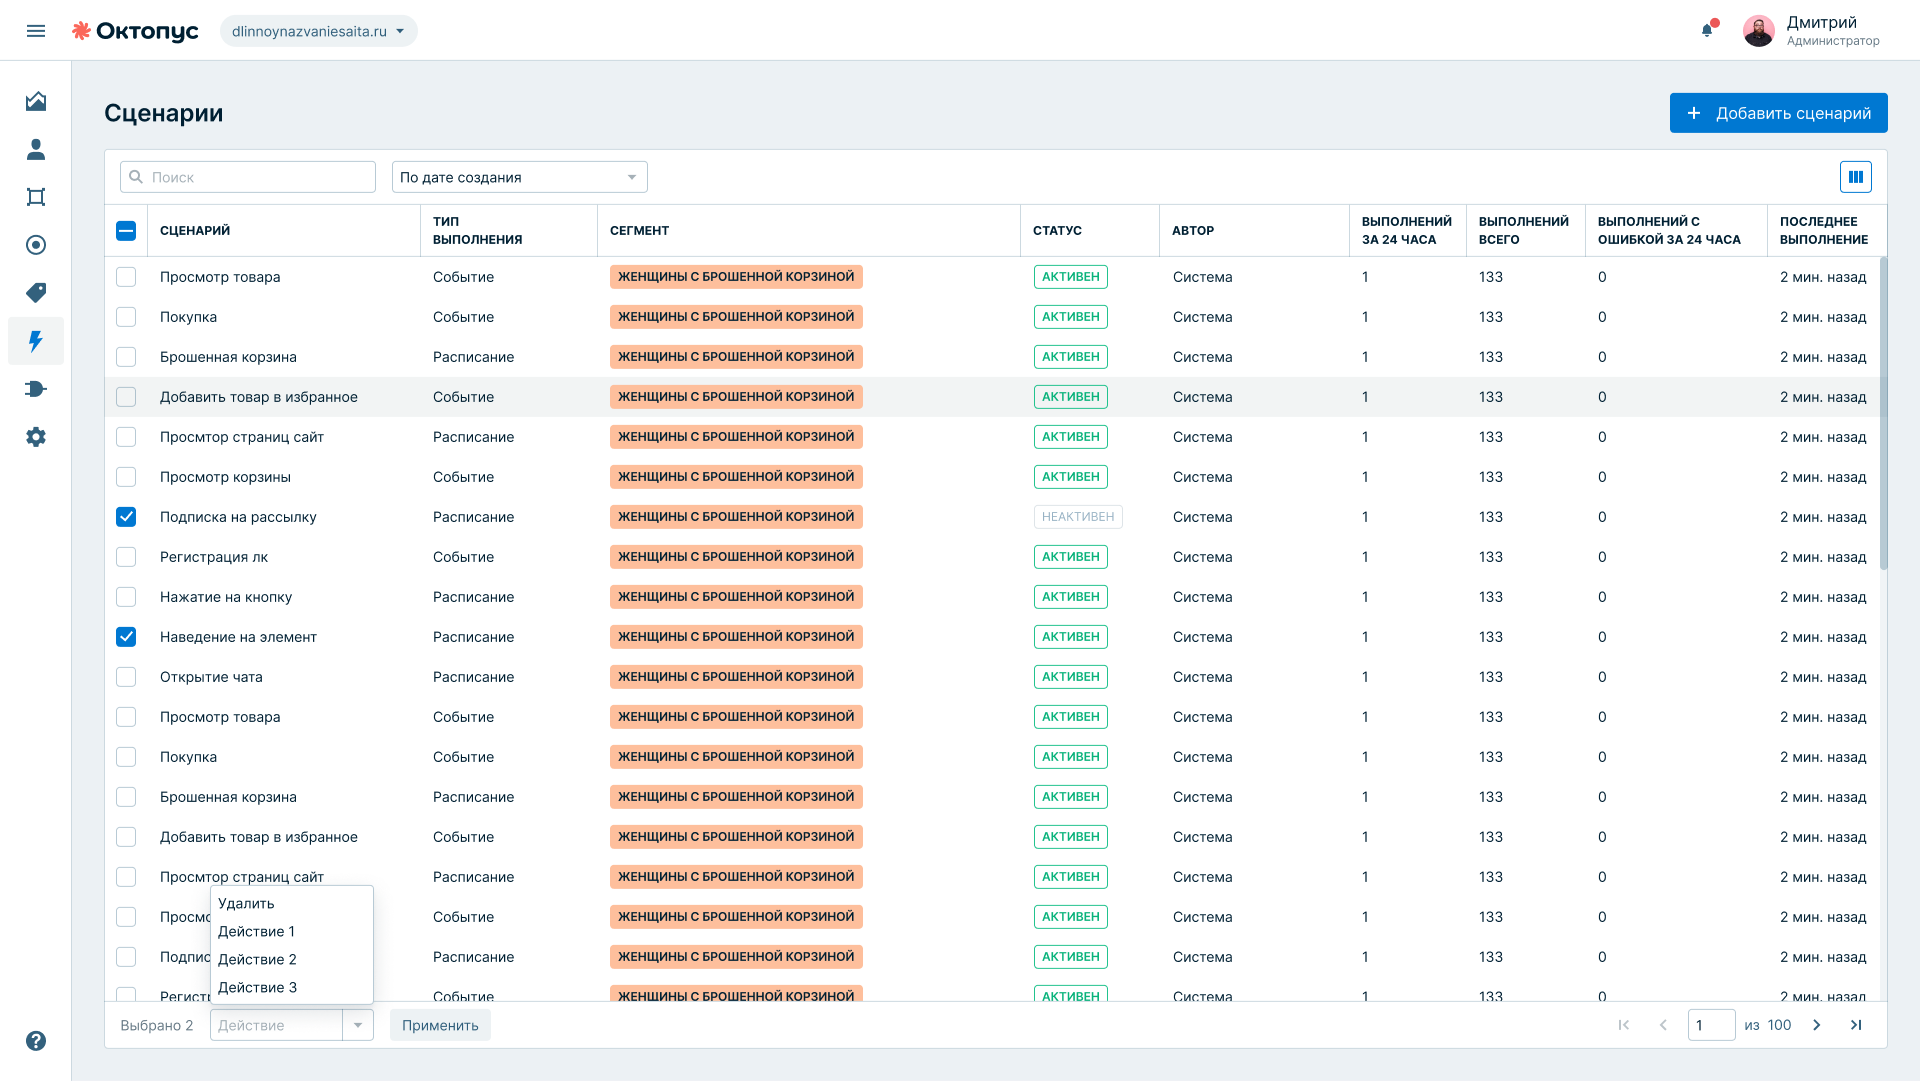Click the Добавить сценарий button

pyautogui.click(x=1779, y=113)
